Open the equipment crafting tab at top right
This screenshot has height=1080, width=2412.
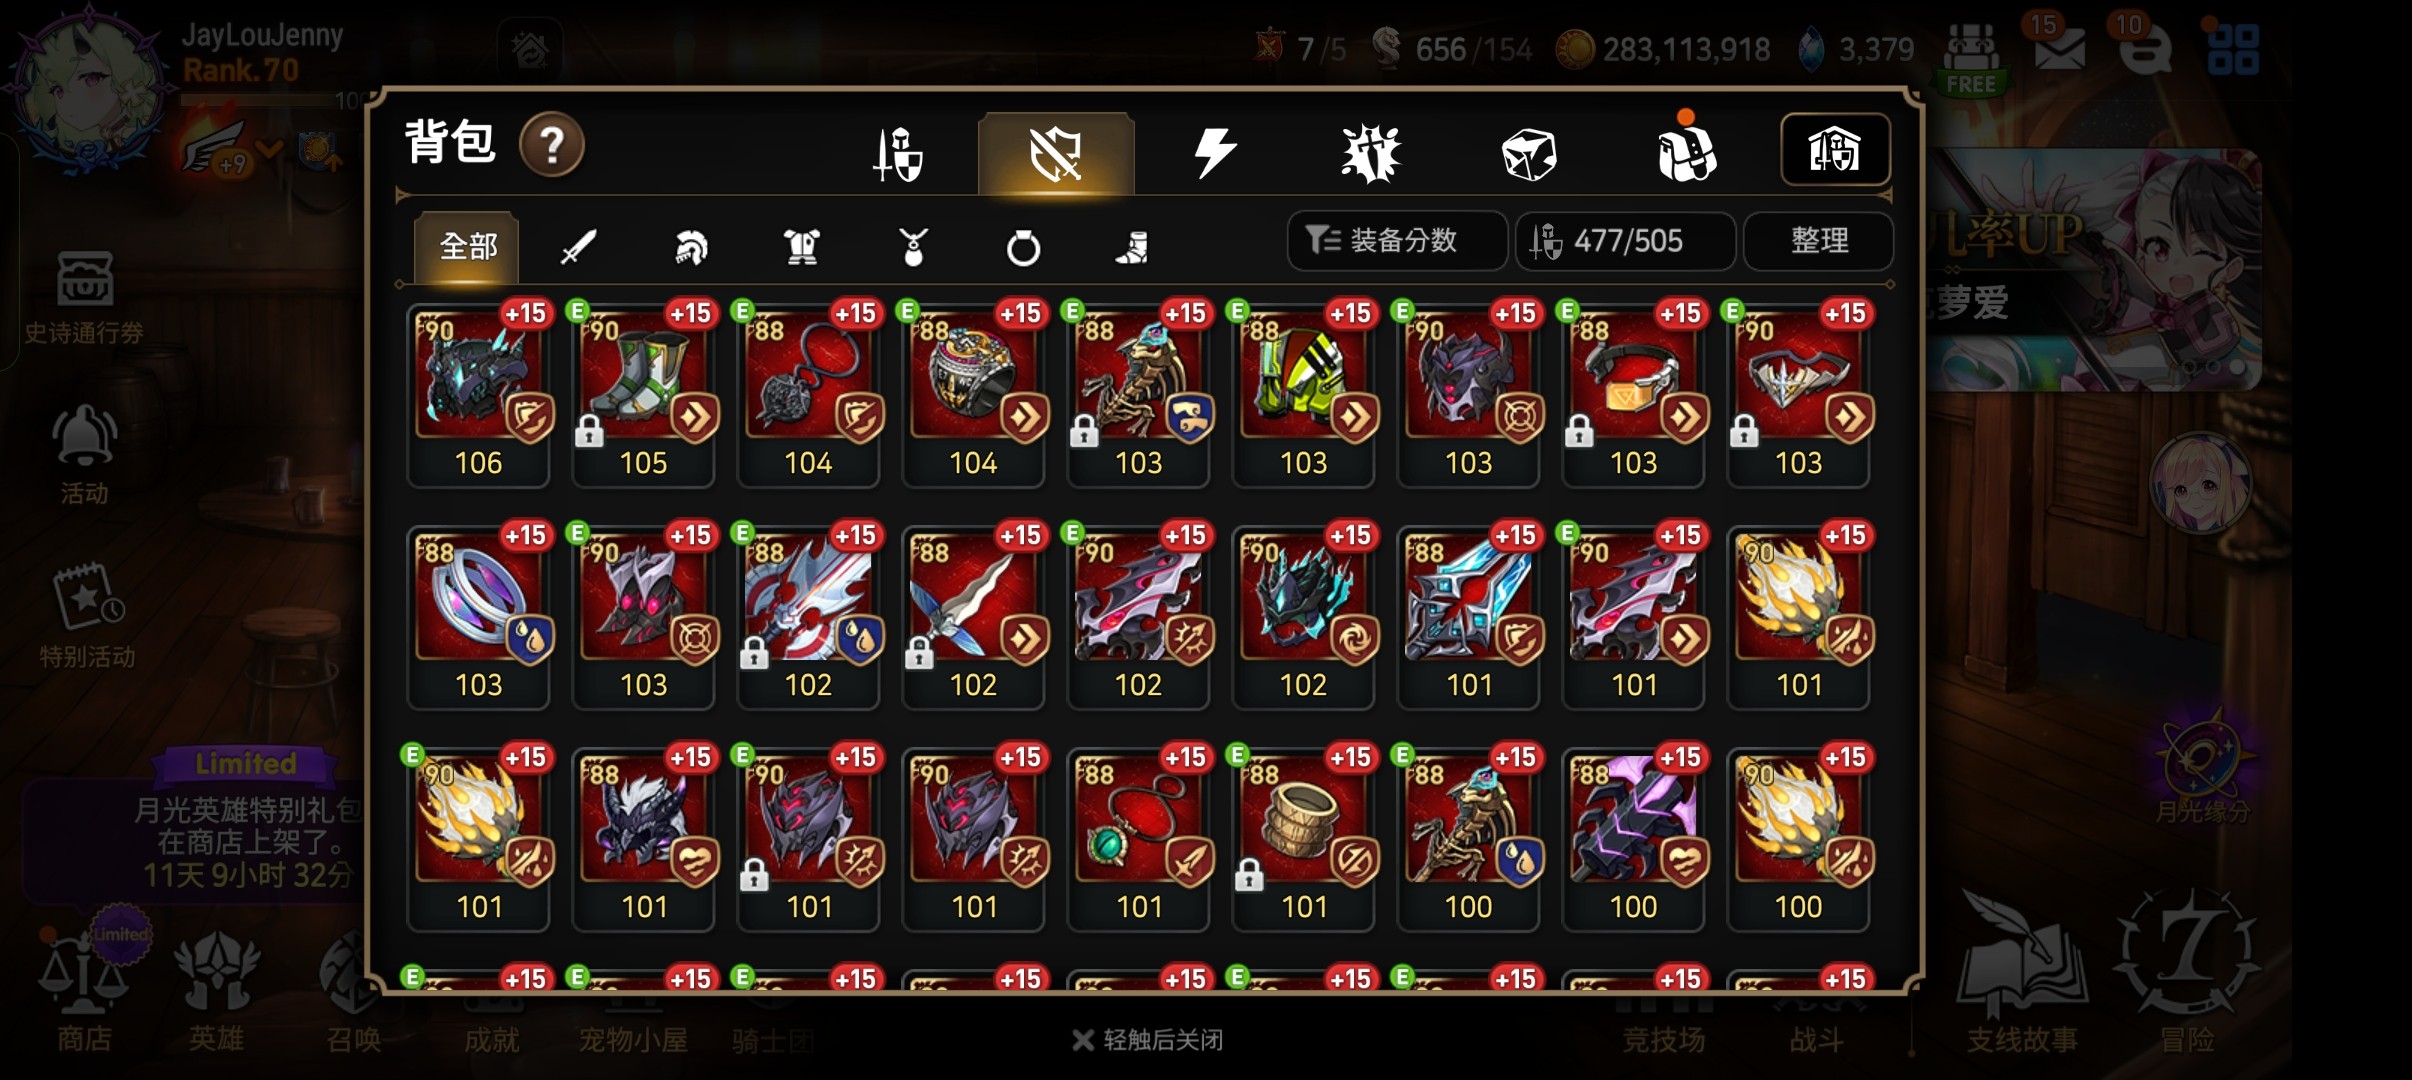1835,150
